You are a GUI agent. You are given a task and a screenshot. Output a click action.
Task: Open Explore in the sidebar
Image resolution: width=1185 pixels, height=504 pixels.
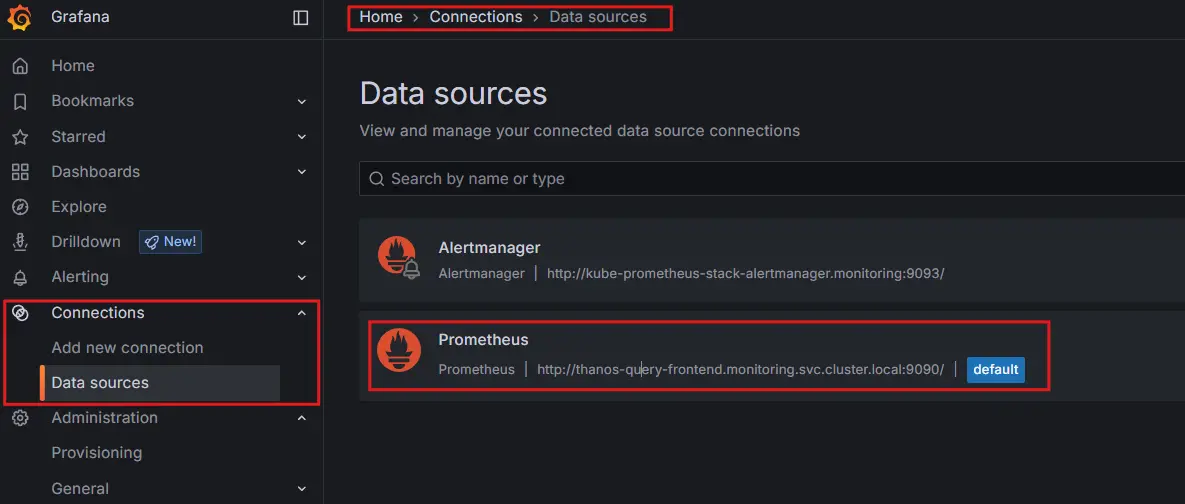tap(79, 206)
